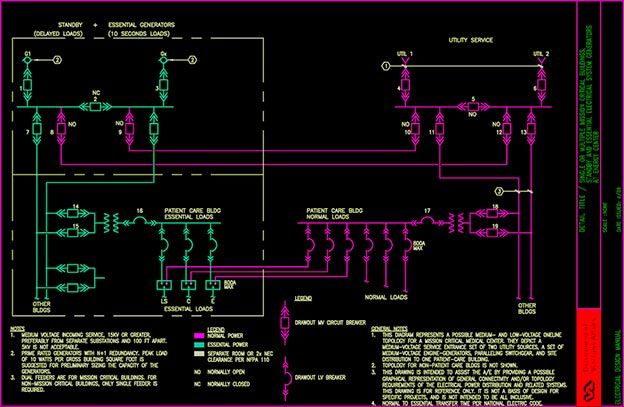Select the Gx generator symbol
The width and height of the screenshot is (624, 407).
pyautogui.click(x=162, y=59)
